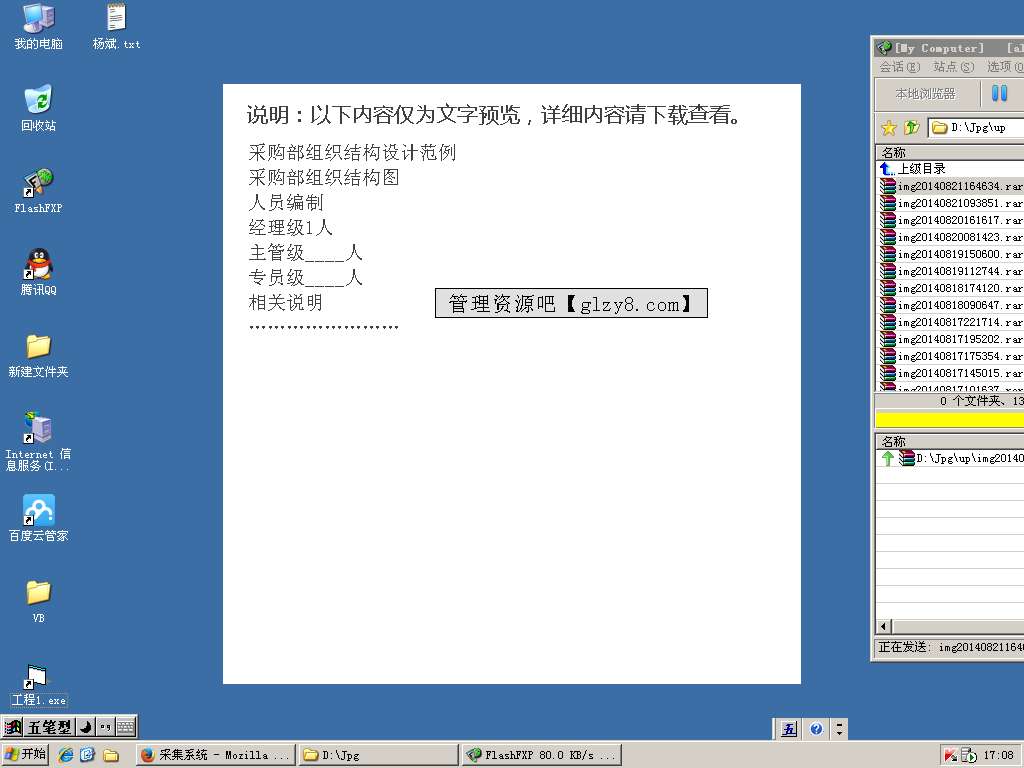Click Internet Explorer quick launch icon

point(66,755)
